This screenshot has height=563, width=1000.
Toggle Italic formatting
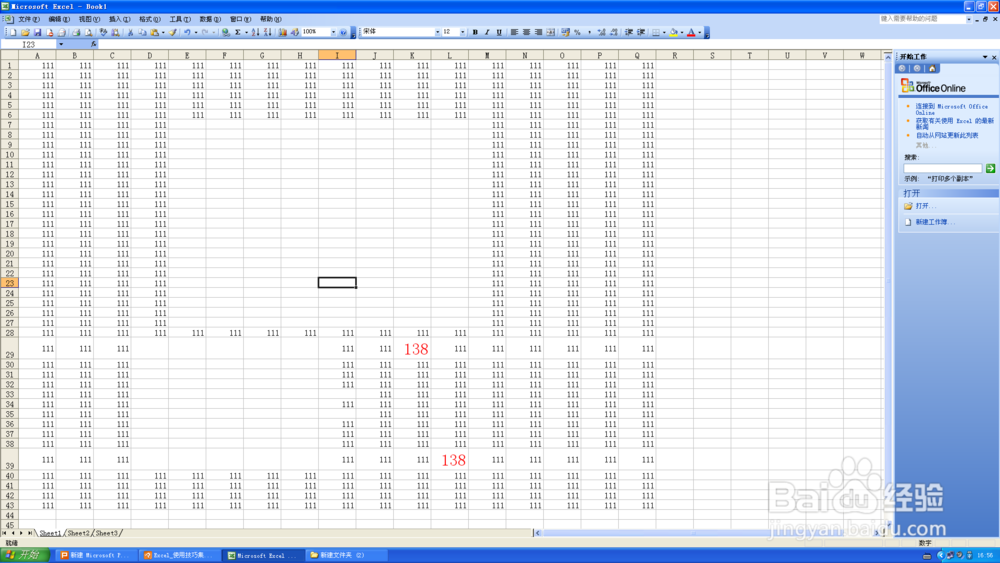487,32
